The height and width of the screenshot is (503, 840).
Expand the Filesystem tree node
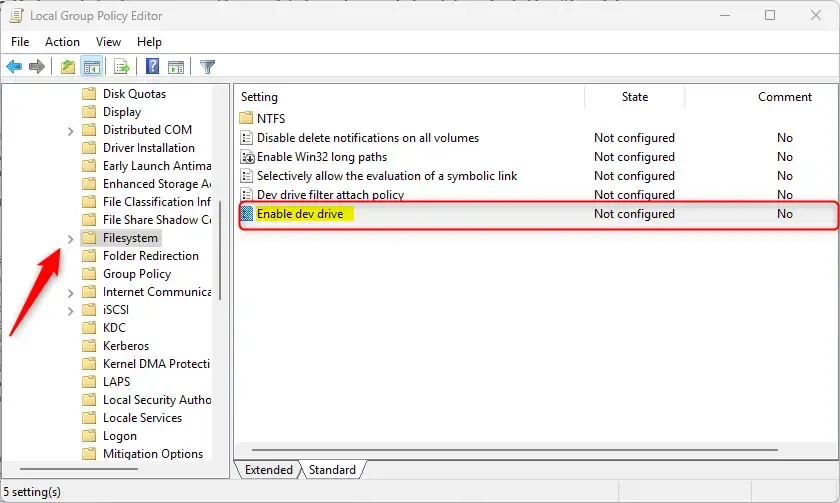tap(70, 239)
